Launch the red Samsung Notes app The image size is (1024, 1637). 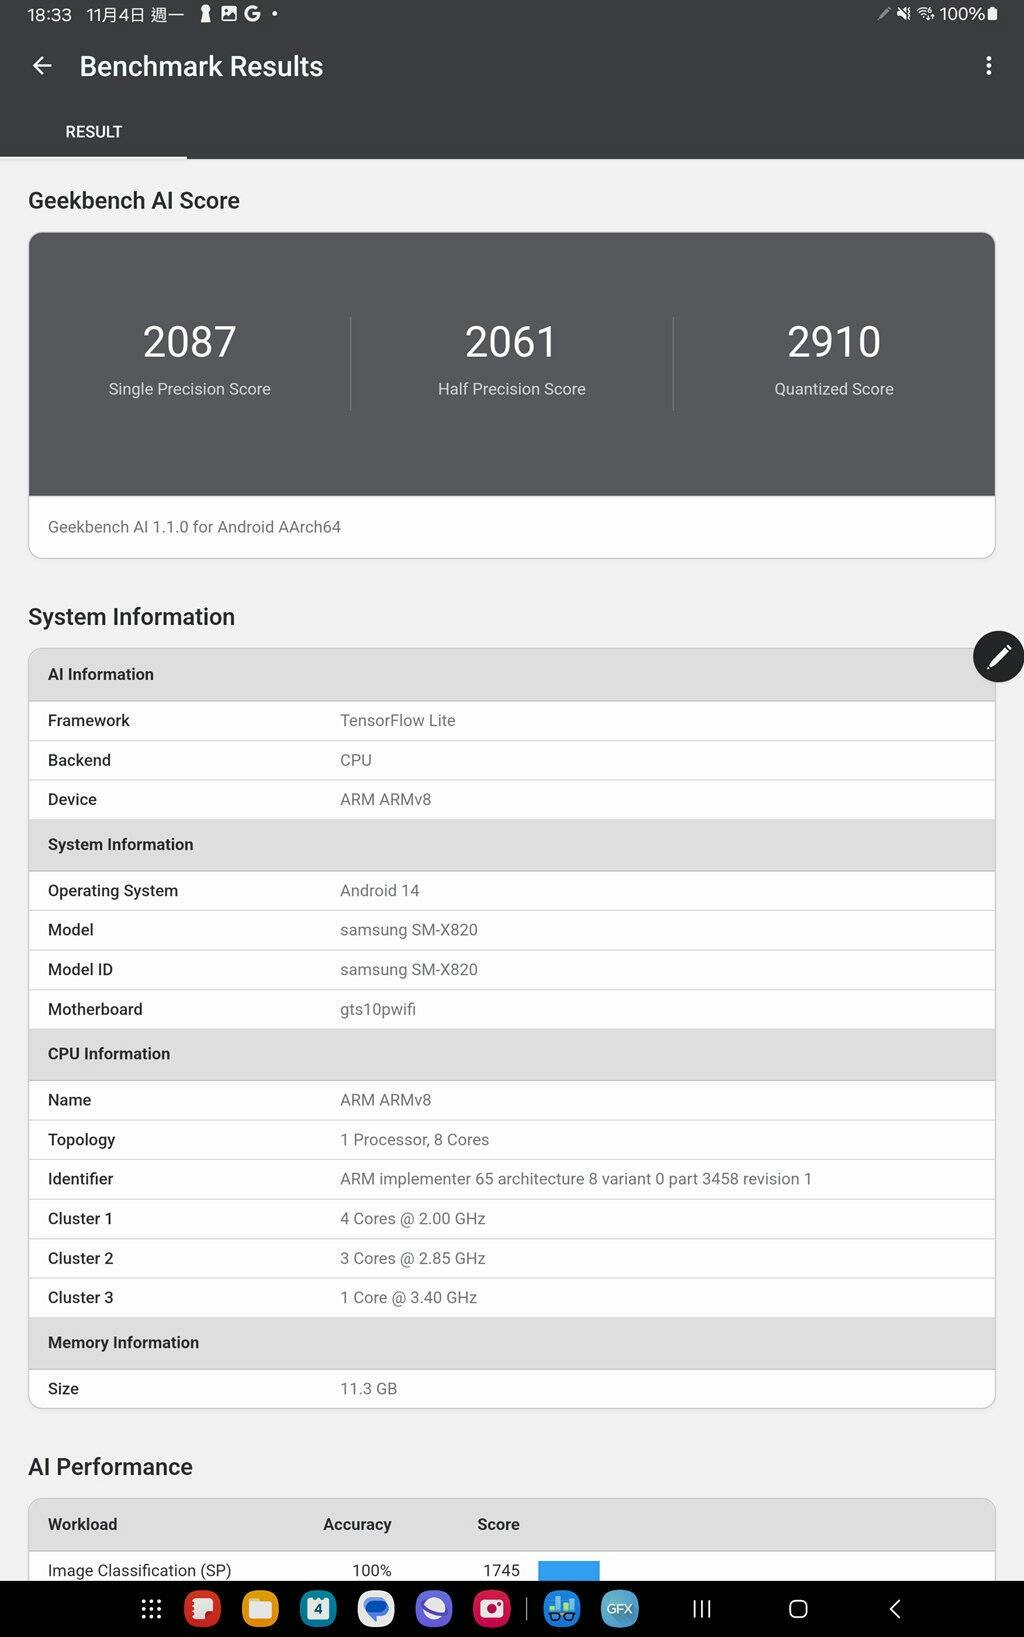click(x=203, y=1609)
